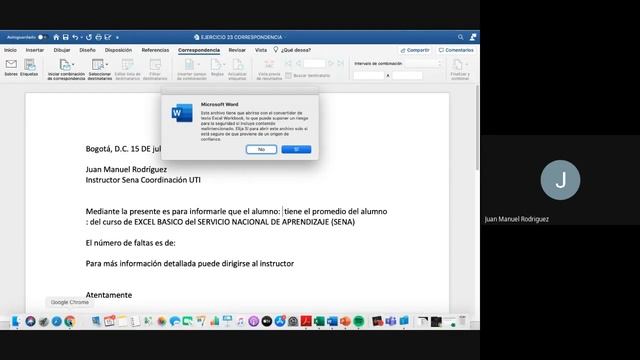
Task: Click the Comentarios button
Action: pyautogui.click(x=456, y=50)
